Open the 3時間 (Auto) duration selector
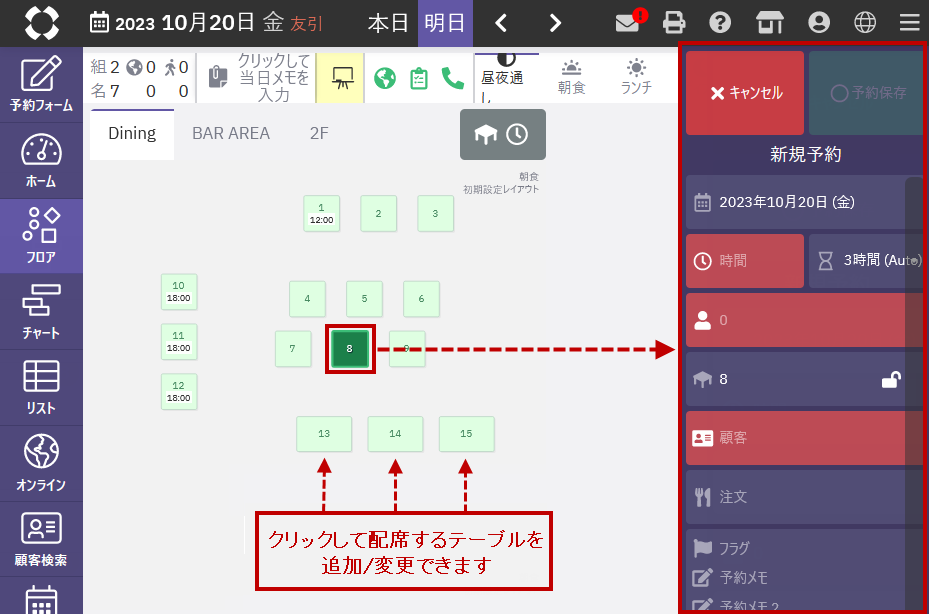The height and width of the screenshot is (614, 929). pyautogui.click(x=866, y=260)
